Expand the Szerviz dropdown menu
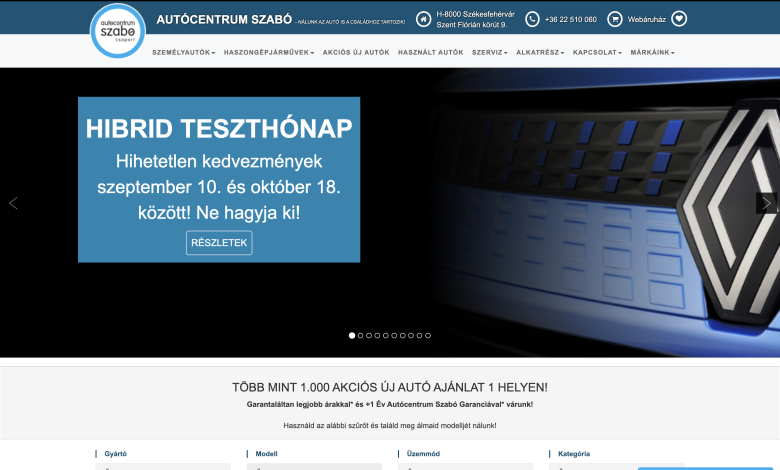 coord(489,52)
